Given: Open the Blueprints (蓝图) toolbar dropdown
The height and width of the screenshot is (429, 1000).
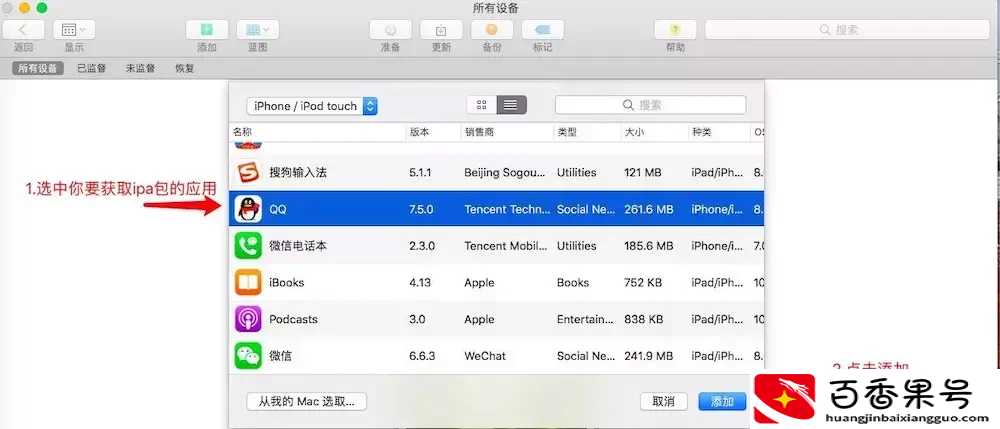Looking at the screenshot, I should pyautogui.click(x=258, y=30).
